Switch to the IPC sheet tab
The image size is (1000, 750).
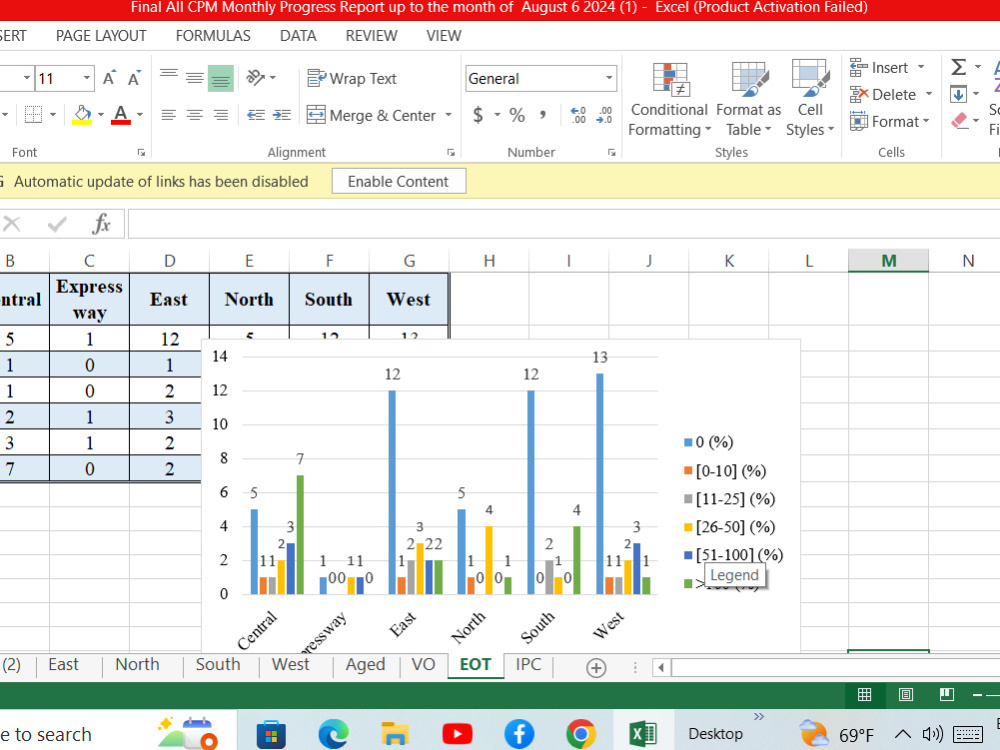pos(528,665)
